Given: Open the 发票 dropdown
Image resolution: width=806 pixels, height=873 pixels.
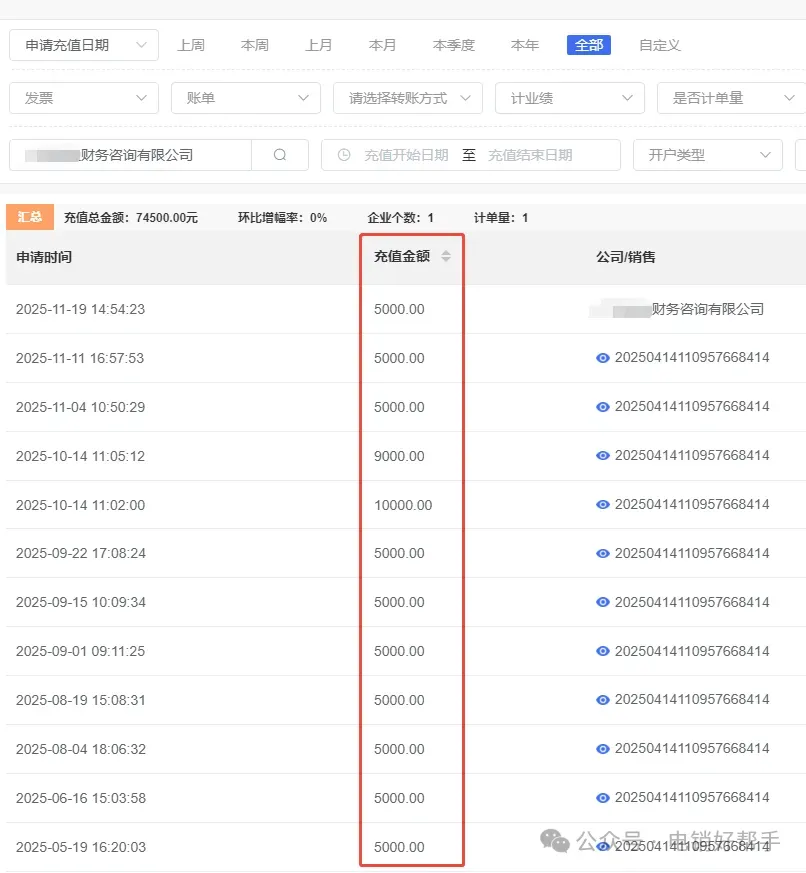Looking at the screenshot, I should [84, 98].
